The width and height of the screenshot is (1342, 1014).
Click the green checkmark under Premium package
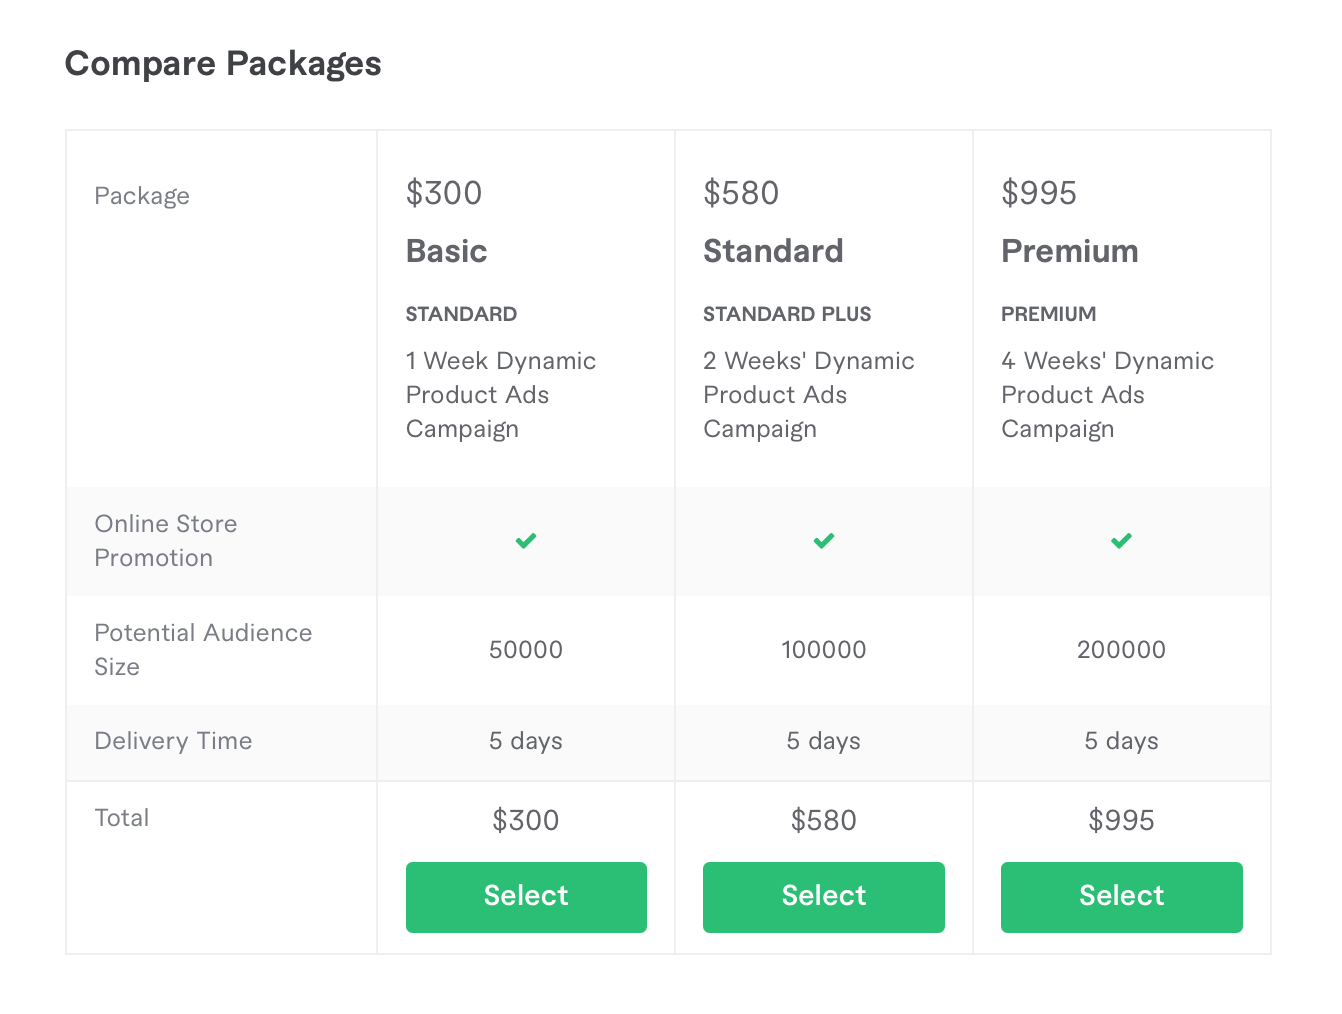click(1122, 541)
